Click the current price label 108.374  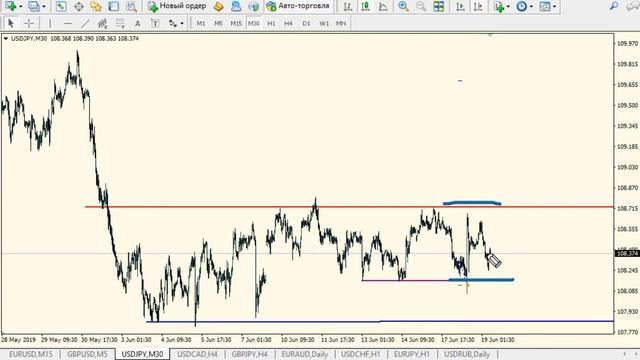click(x=627, y=253)
